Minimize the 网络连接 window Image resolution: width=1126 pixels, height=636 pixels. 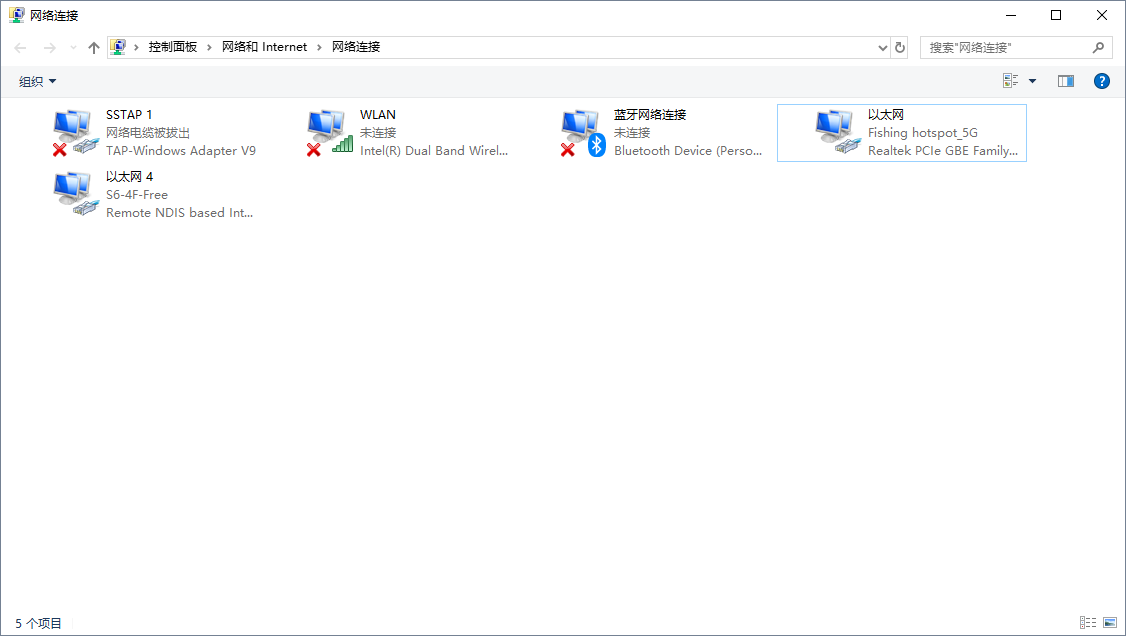pos(1011,15)
